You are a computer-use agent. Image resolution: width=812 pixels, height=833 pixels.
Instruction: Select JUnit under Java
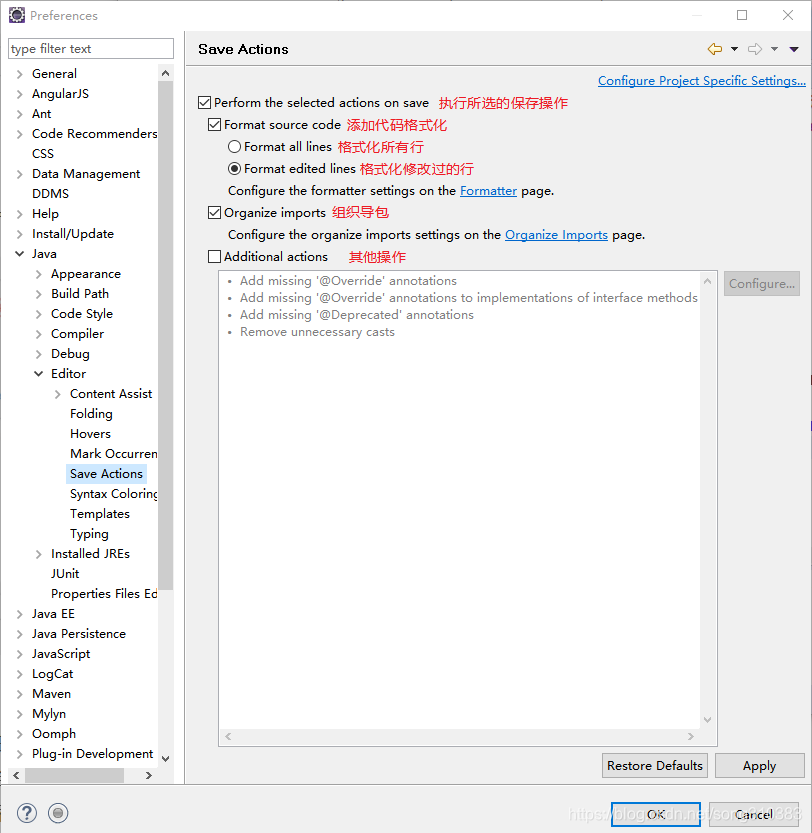(65, 574)
